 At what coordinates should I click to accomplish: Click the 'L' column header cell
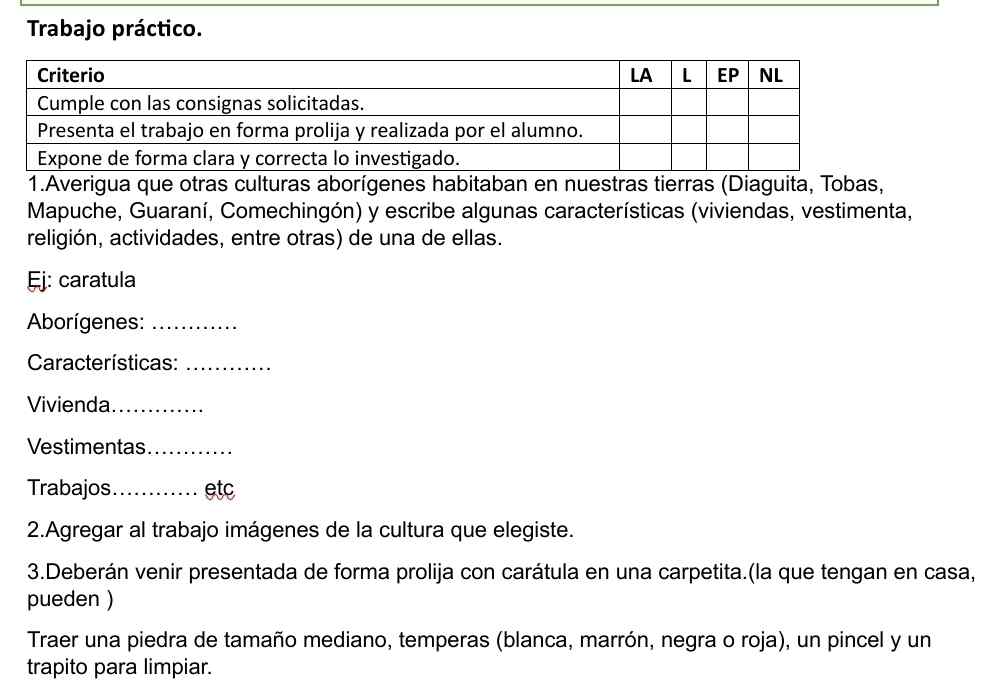tap(687, 75)
